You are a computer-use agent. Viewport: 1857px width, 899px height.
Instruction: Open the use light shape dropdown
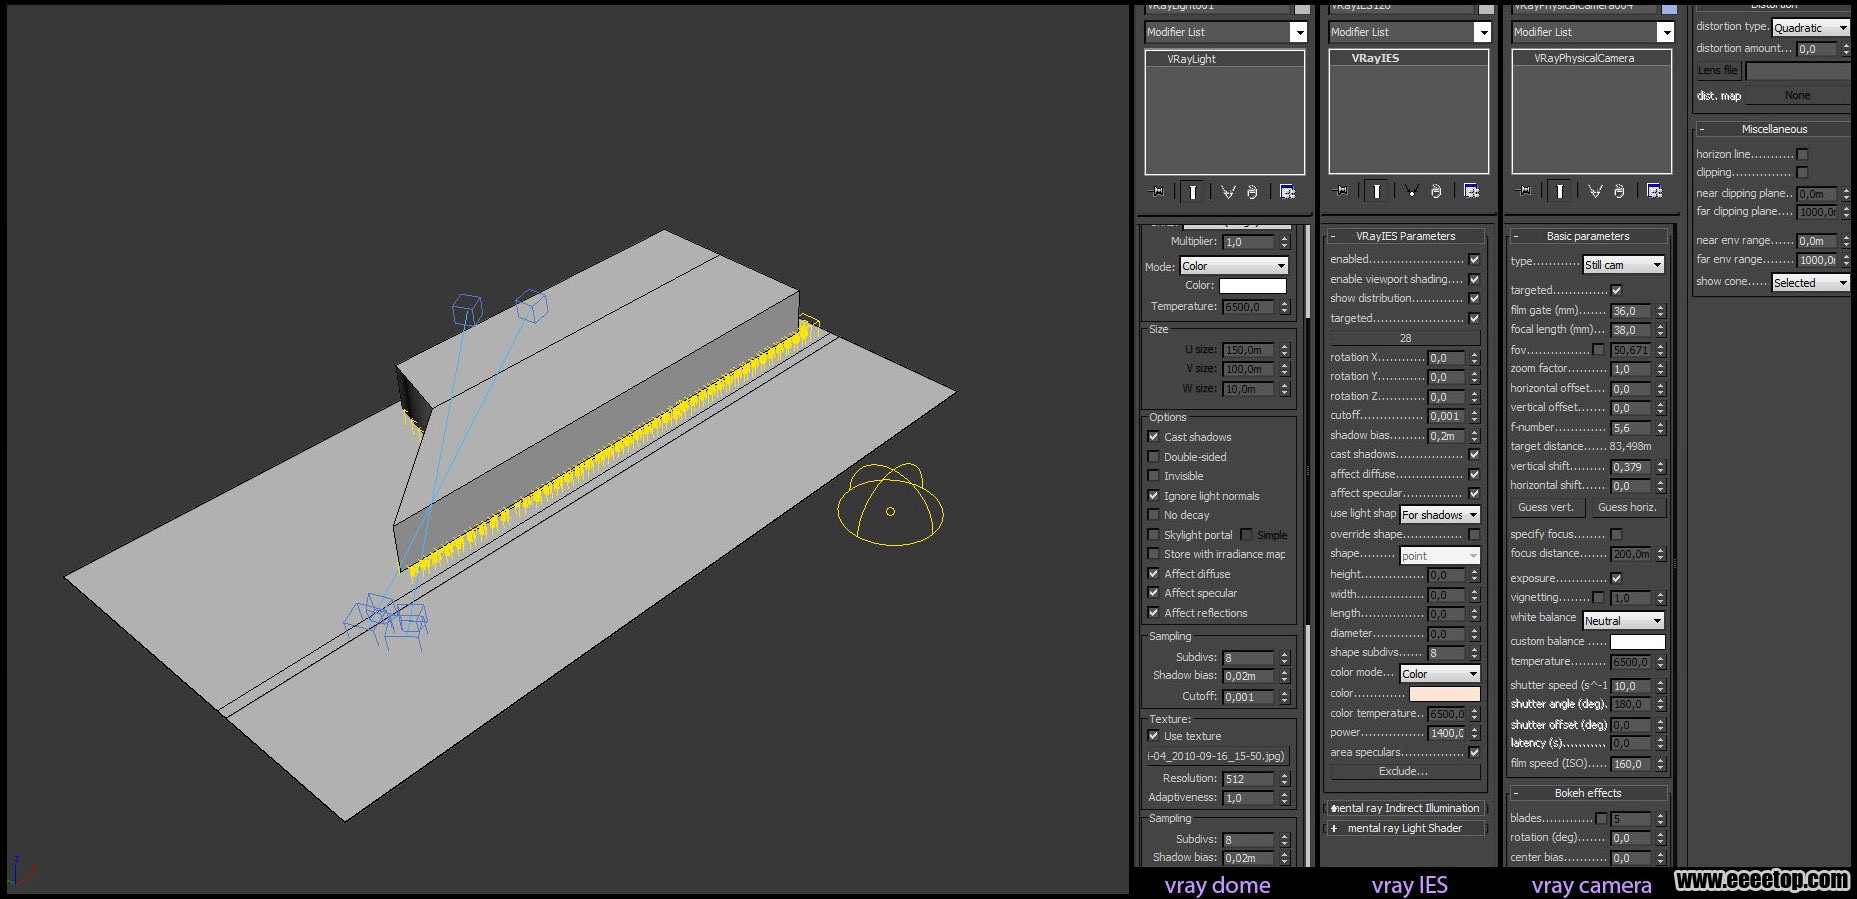1439,515
